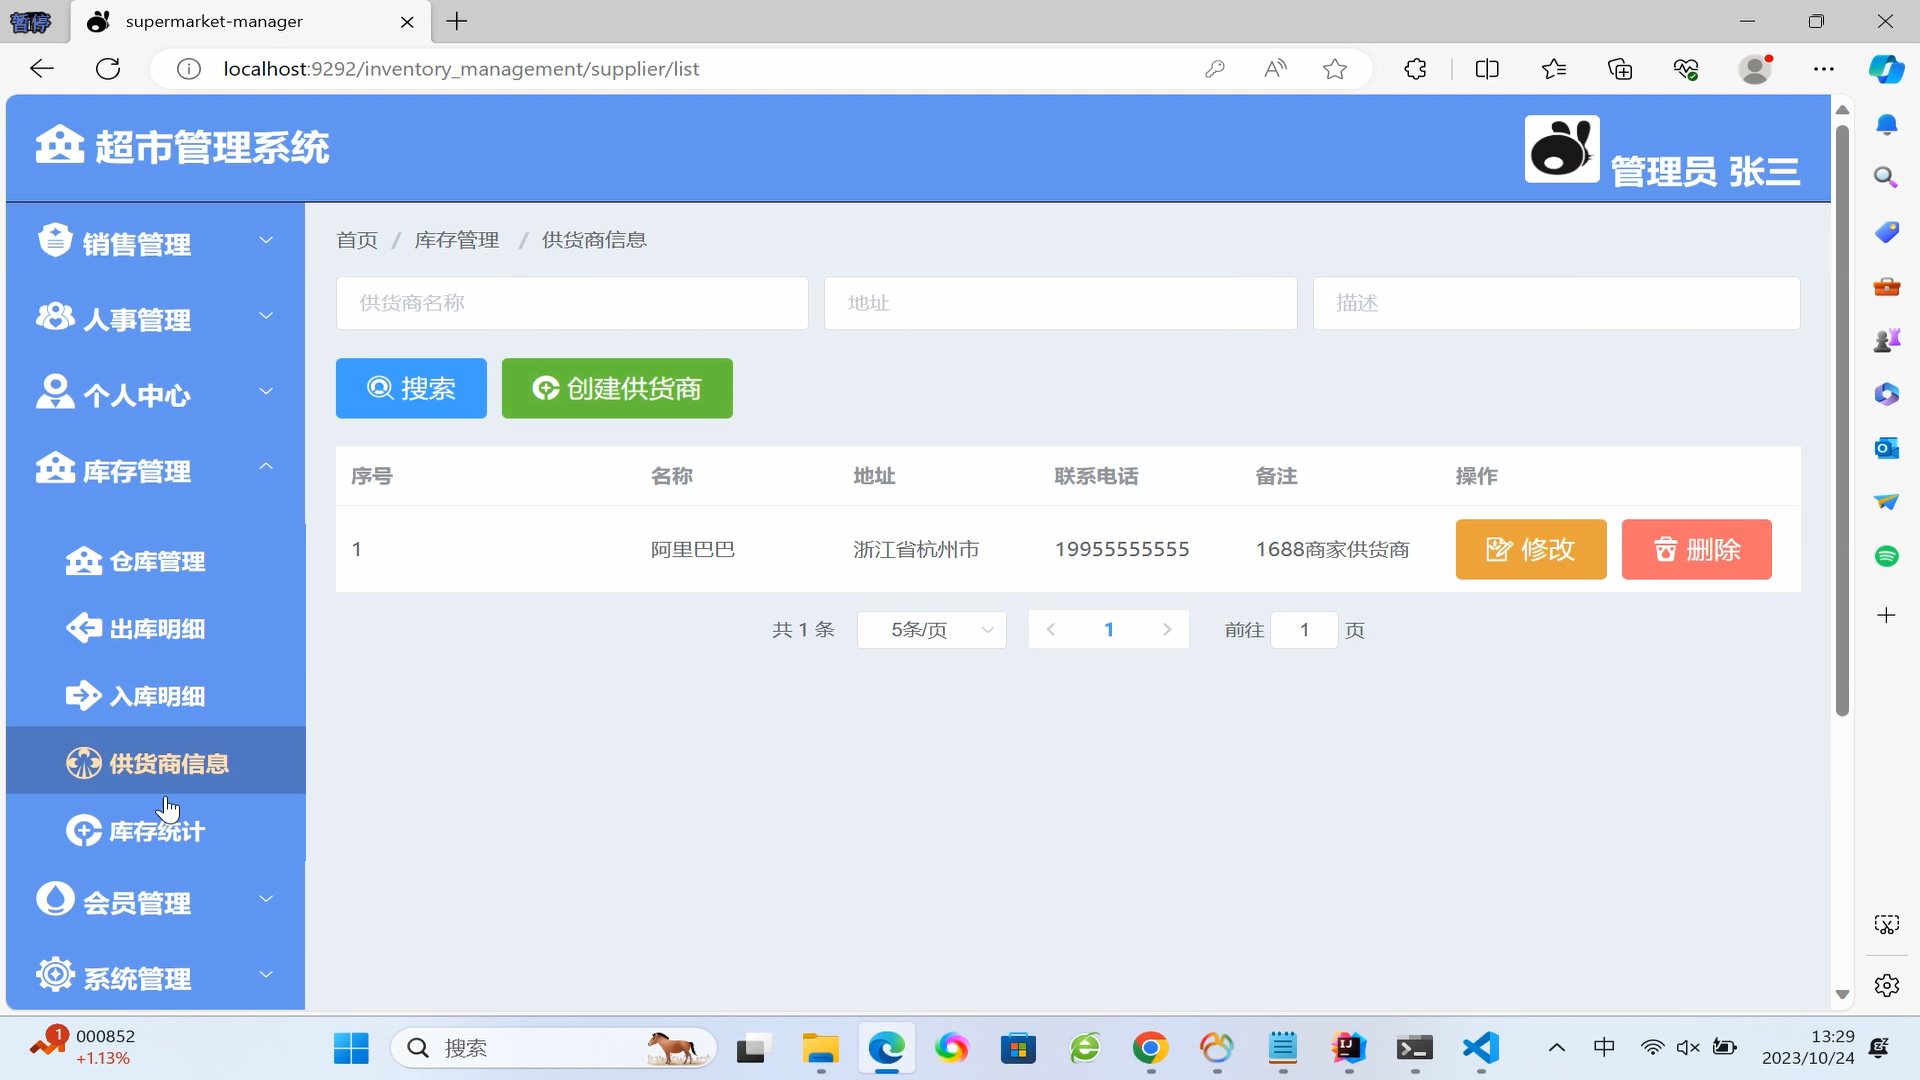The width and height of the screenshot is (1920, 1080).
Task: Open Visual Studio Code from taskbar
Action: [x=1480, y=1048]
